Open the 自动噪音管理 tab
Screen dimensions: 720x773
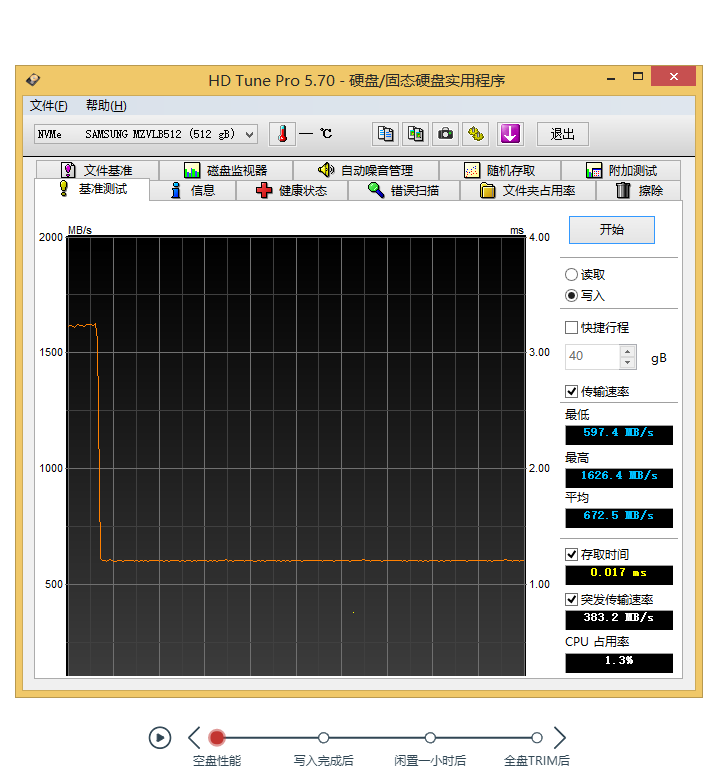(x=366, y=171)
